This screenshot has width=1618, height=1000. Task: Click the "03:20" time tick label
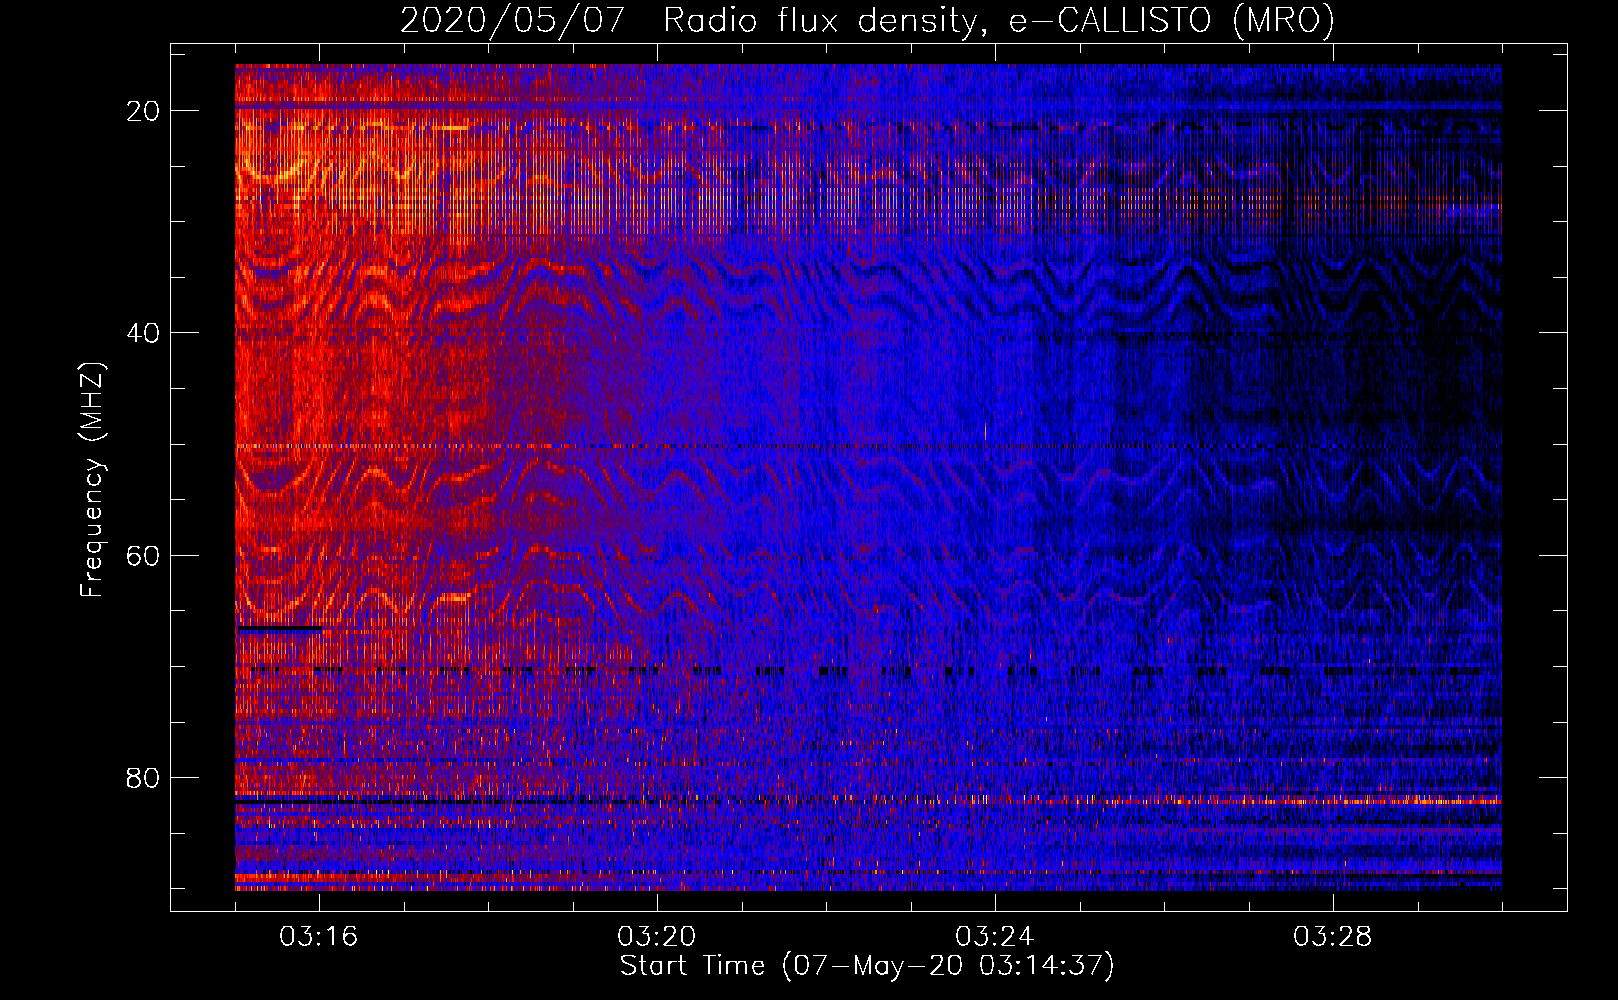tap(657, 937)
